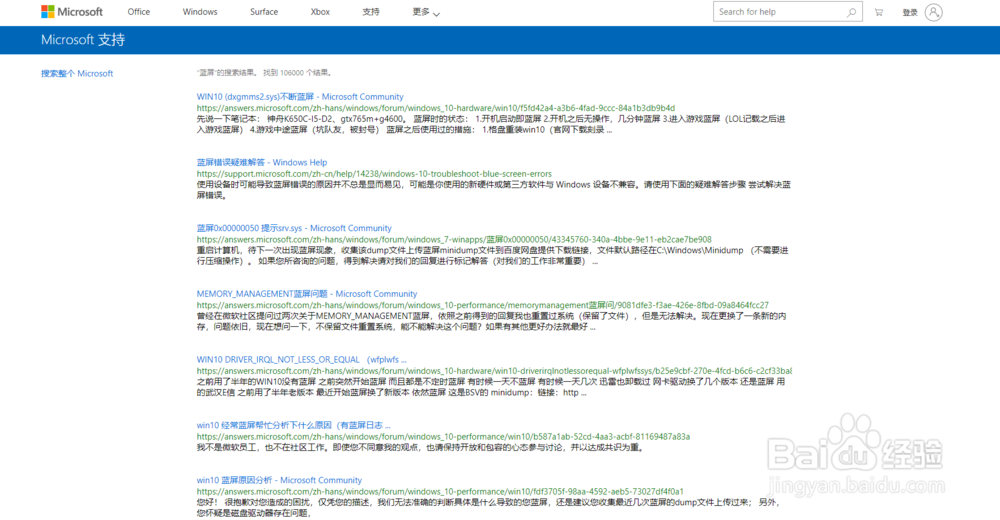Open win10 经常蓝屏帮忙分析下什么原因 result
Viewport: 1000px width, 520px height.
tap(293, 425)
